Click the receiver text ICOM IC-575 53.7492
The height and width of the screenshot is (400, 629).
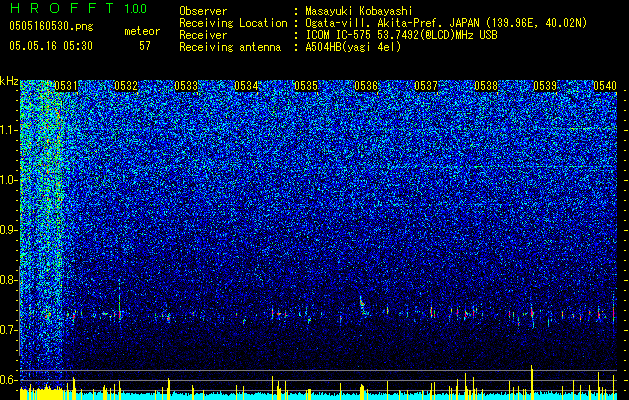(365, 35)
